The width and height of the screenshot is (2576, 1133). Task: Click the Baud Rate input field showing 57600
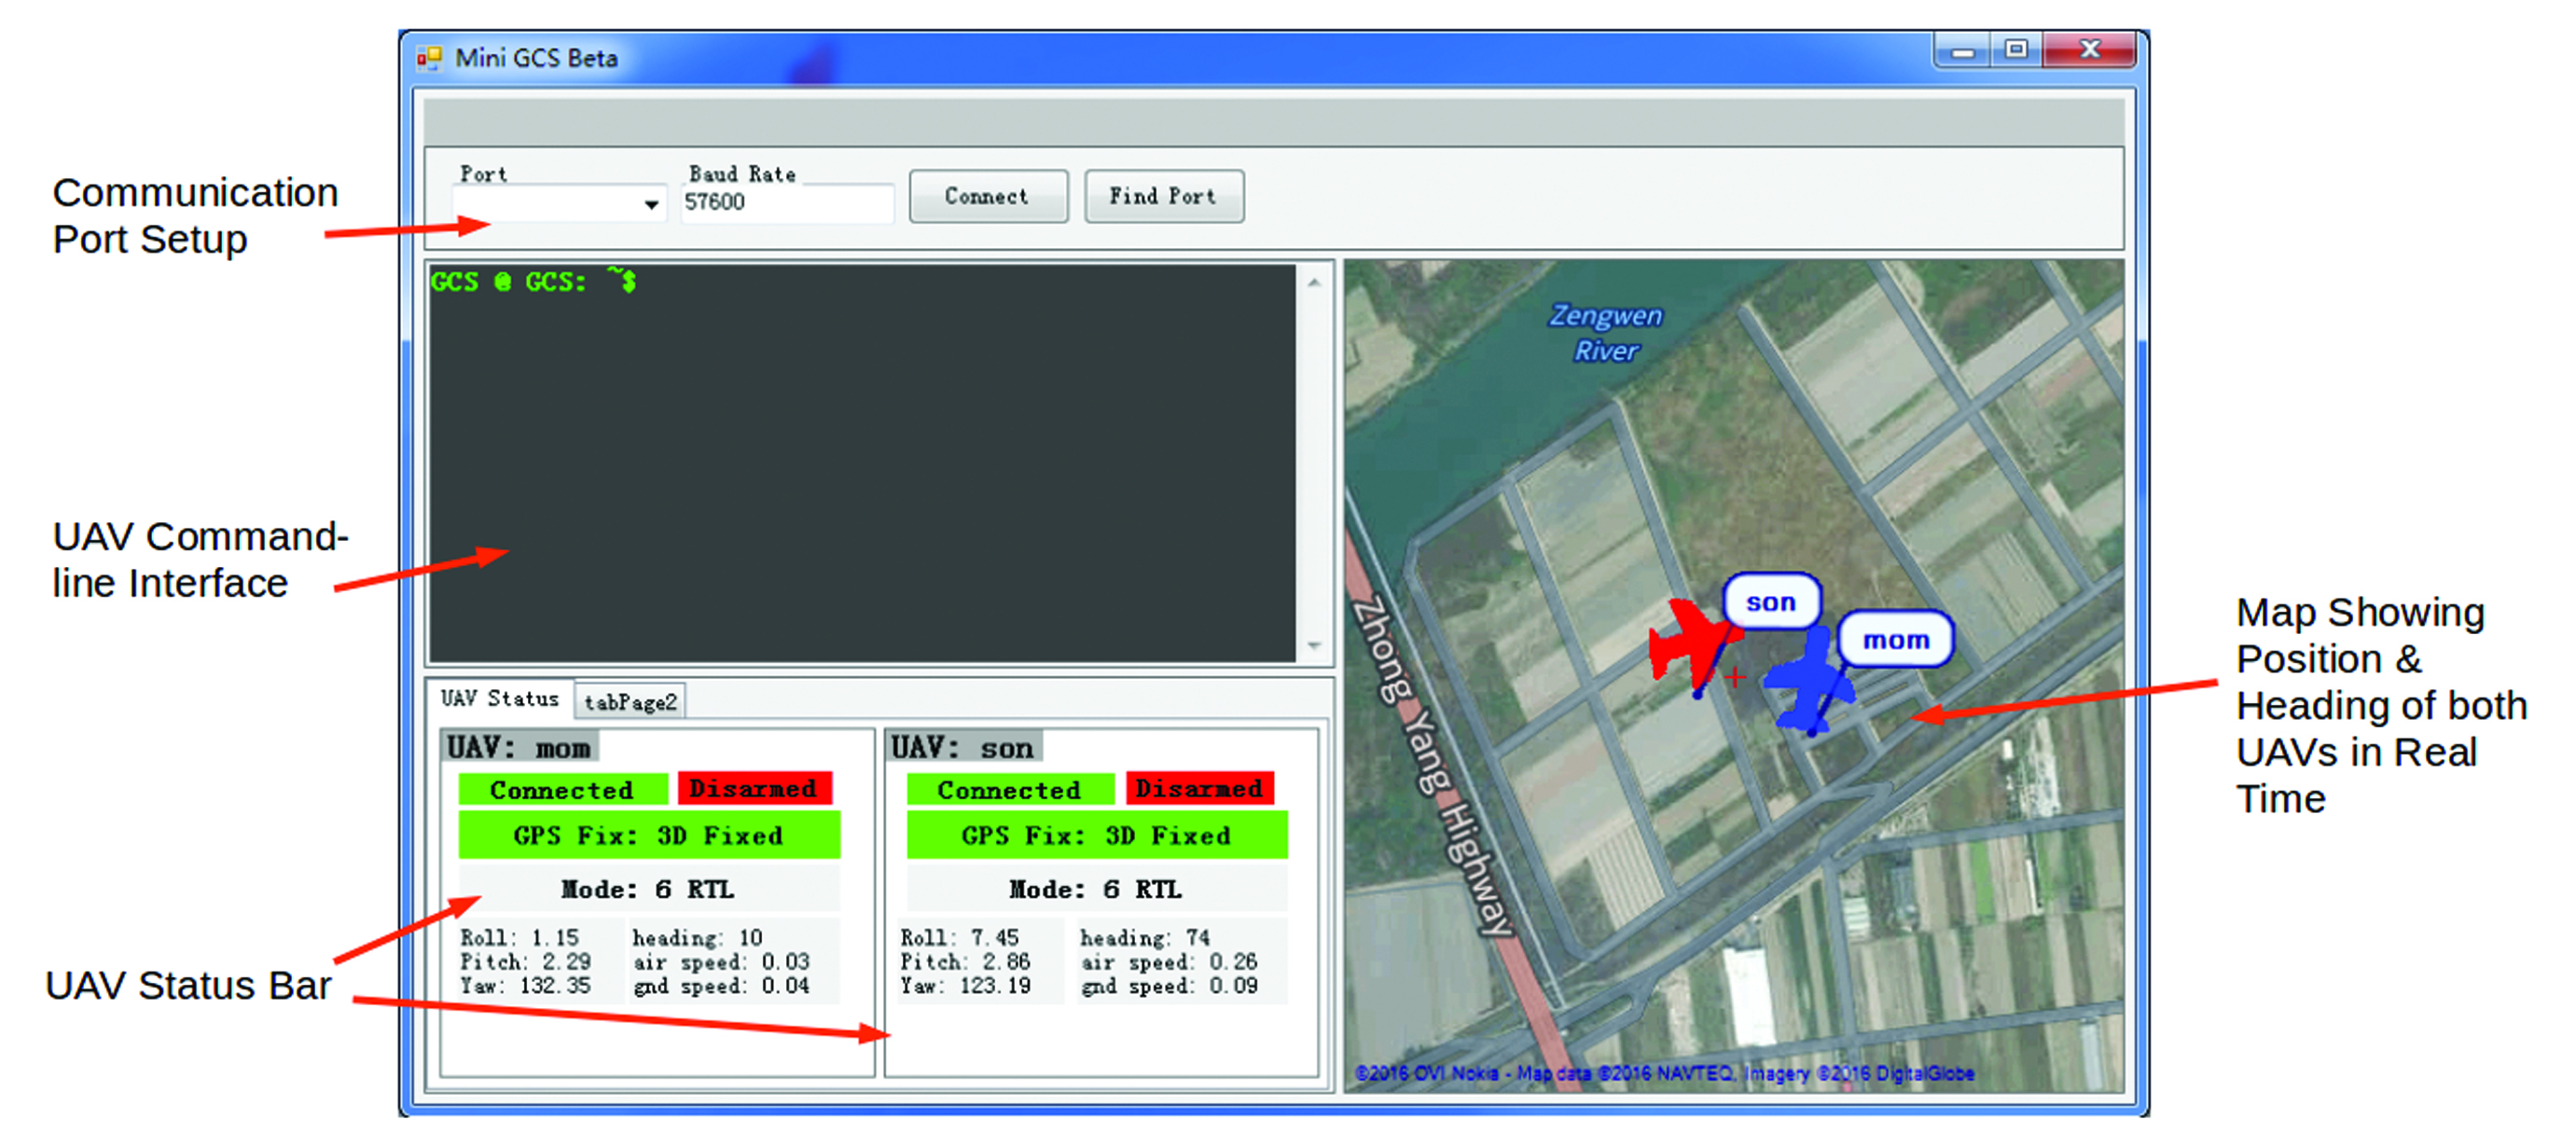(786, 203)
